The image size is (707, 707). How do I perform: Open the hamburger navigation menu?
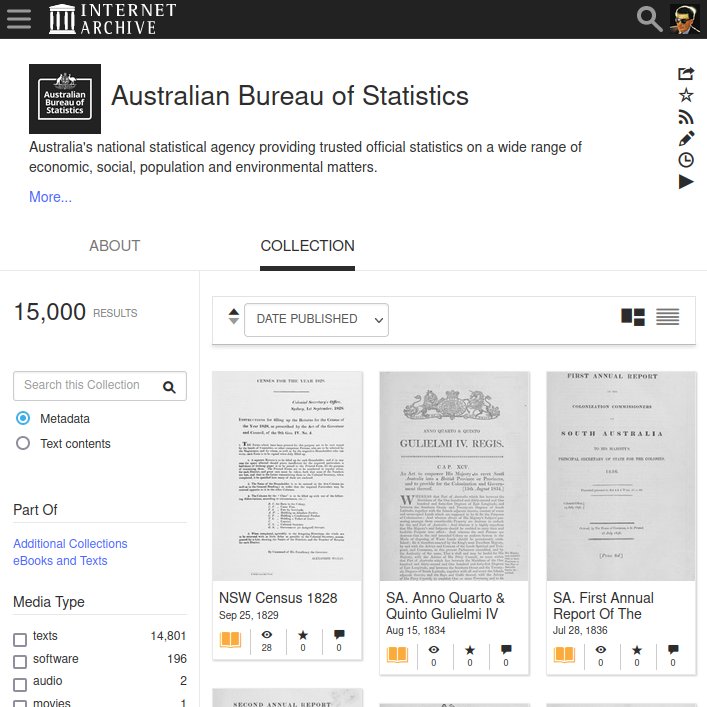point(19,19)
